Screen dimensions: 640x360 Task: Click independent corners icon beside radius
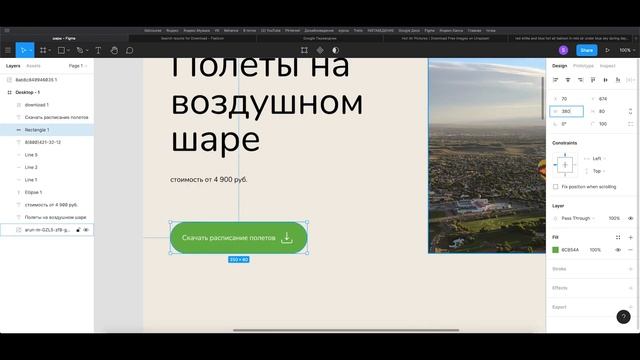pyautogui.click(x=631, y=124)
